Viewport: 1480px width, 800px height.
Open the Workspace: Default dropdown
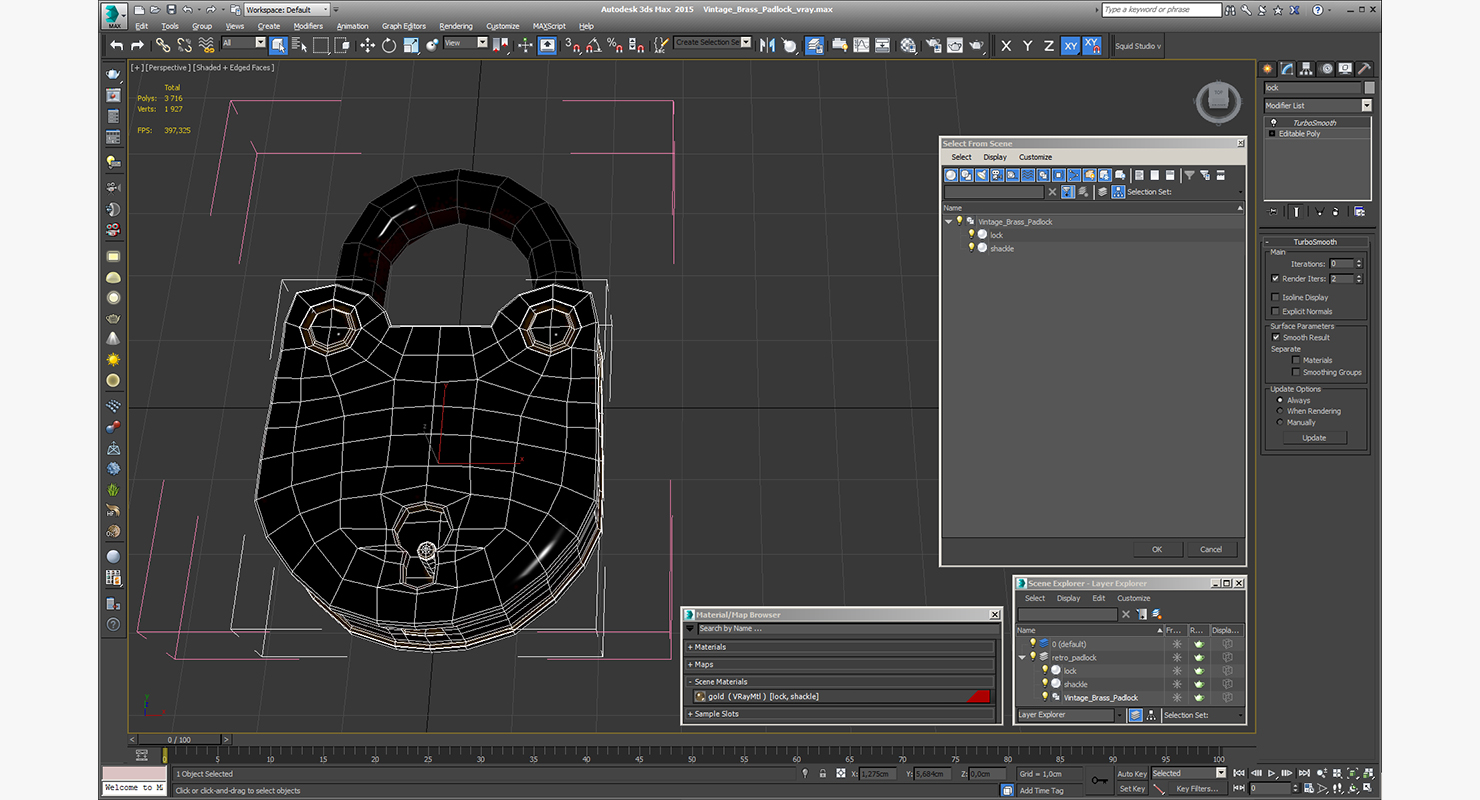pyautogui.click(x=287, y=10)
